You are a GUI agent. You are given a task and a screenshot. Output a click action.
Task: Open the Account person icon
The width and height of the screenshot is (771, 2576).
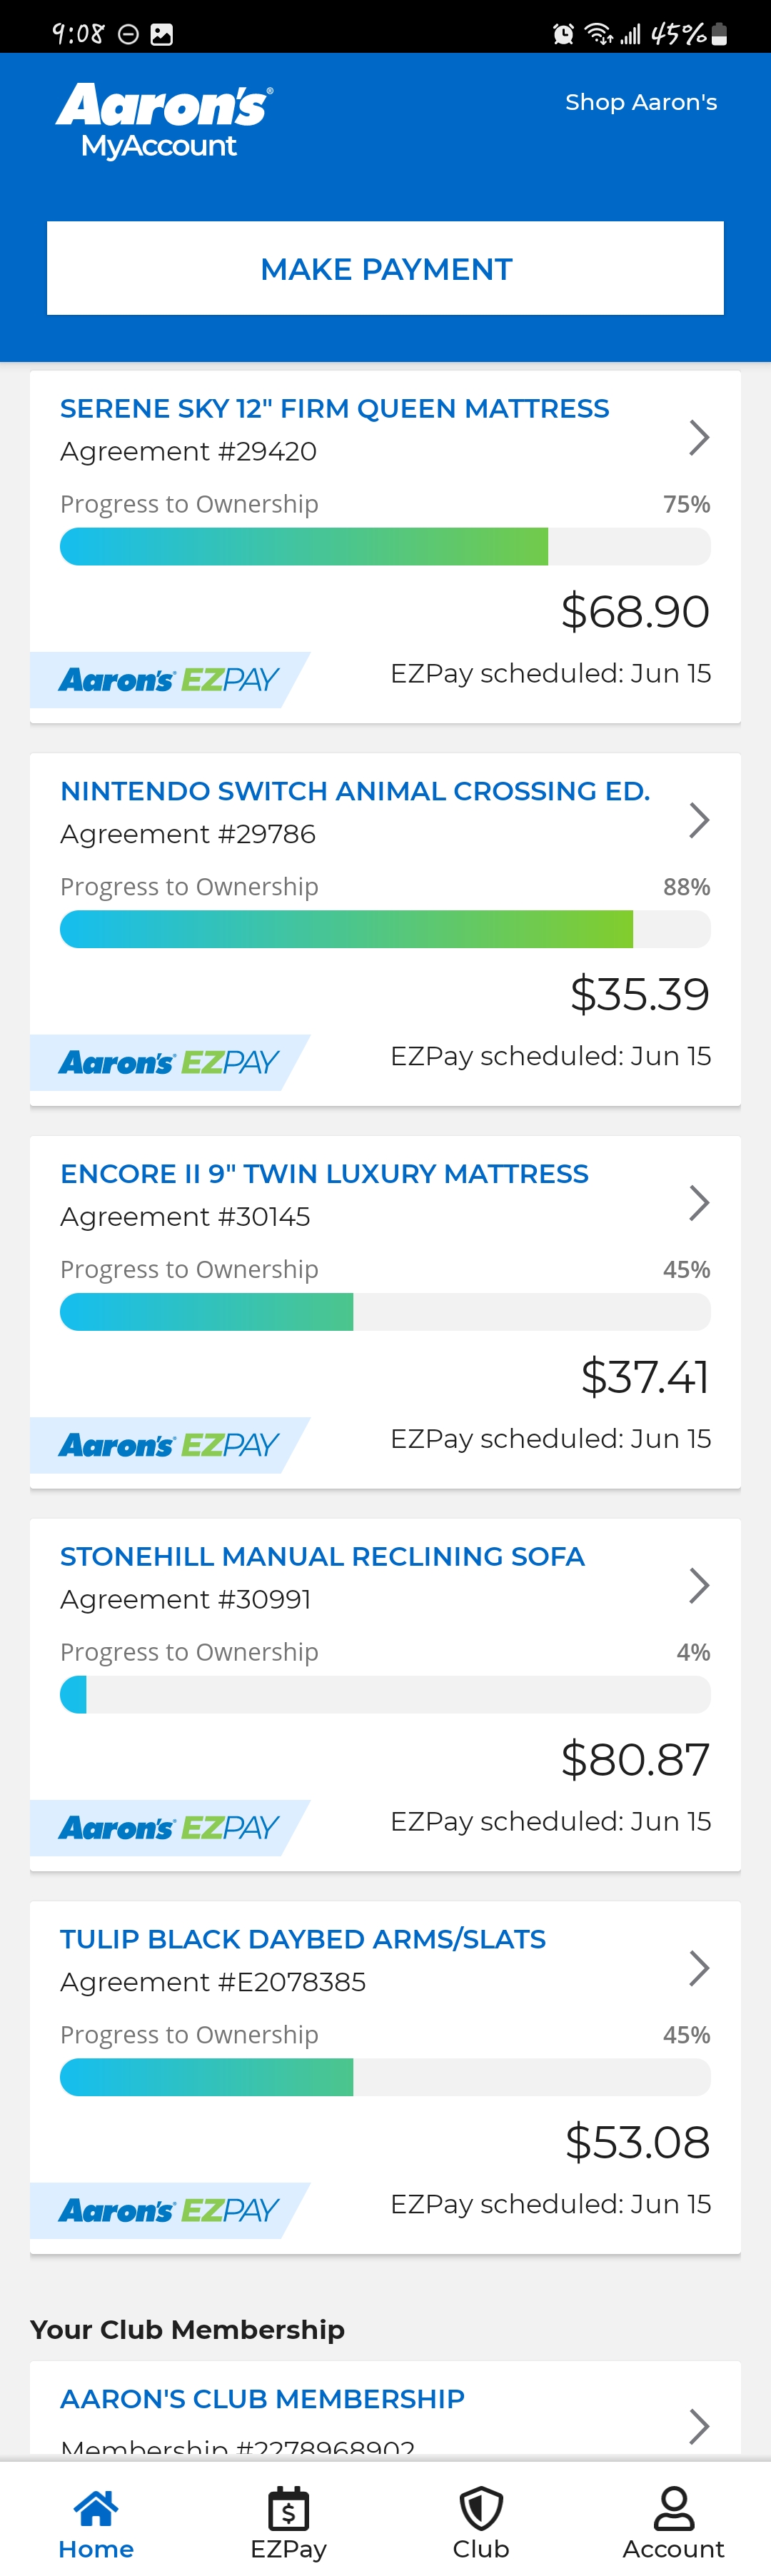[673, 2506]
